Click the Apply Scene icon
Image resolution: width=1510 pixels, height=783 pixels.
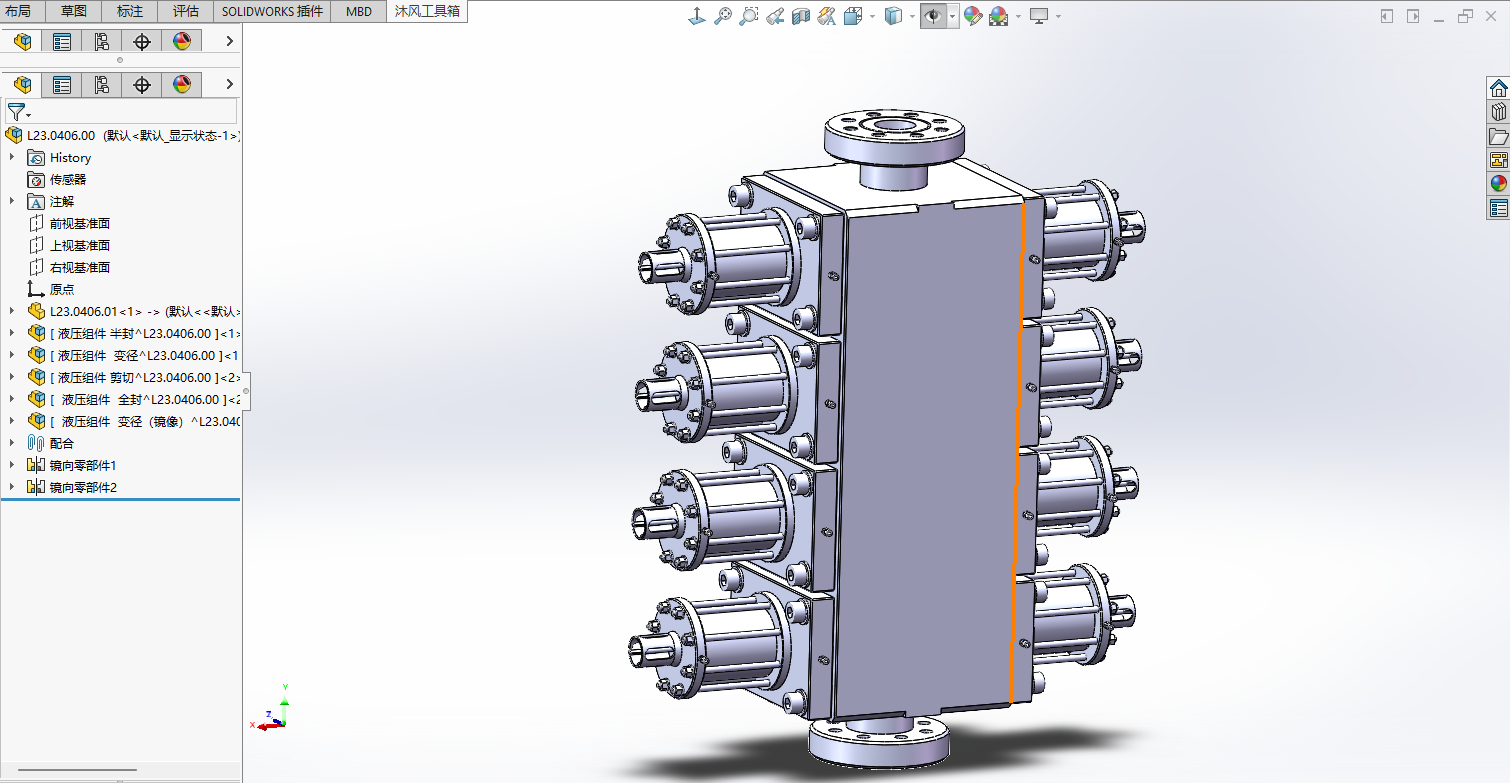point(998,16)
